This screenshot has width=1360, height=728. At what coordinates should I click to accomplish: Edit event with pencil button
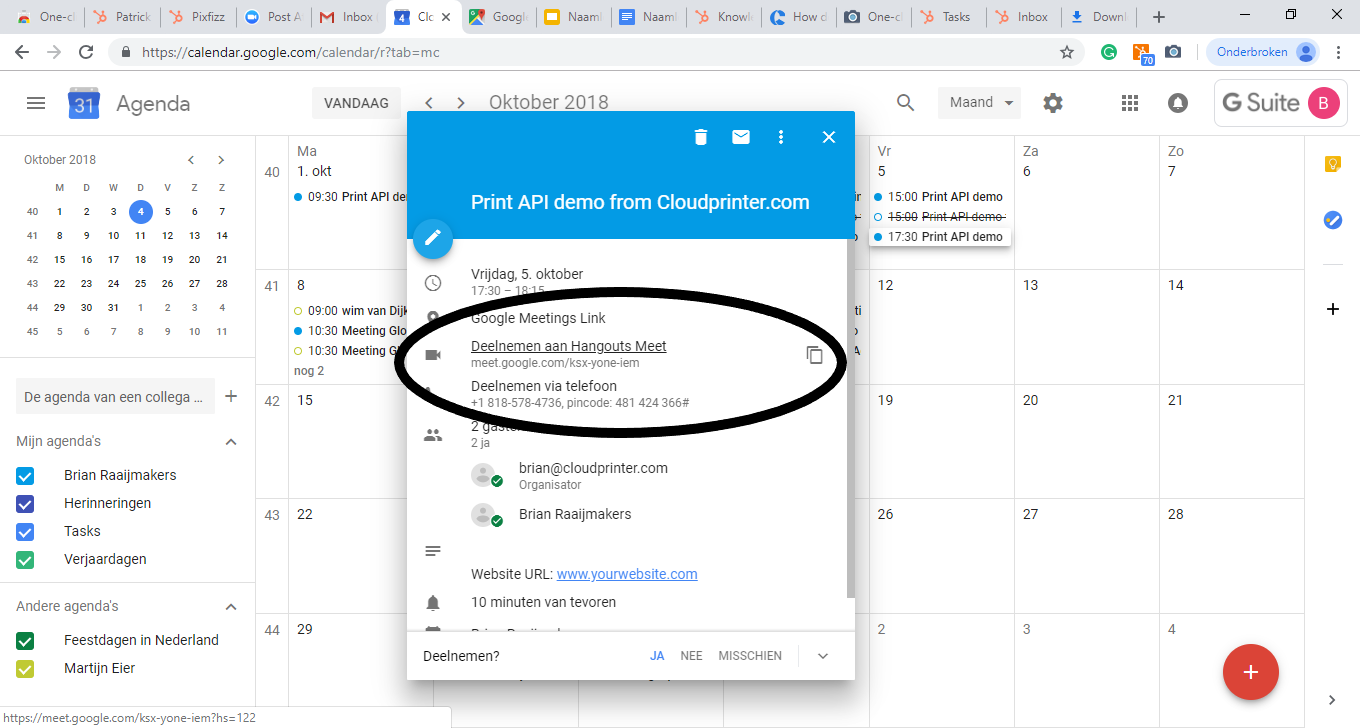coord(433,238)
